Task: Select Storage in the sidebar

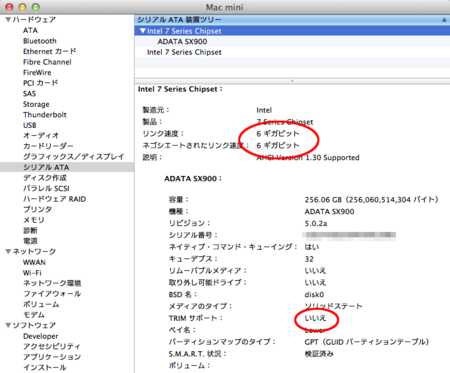Action: 36,104
